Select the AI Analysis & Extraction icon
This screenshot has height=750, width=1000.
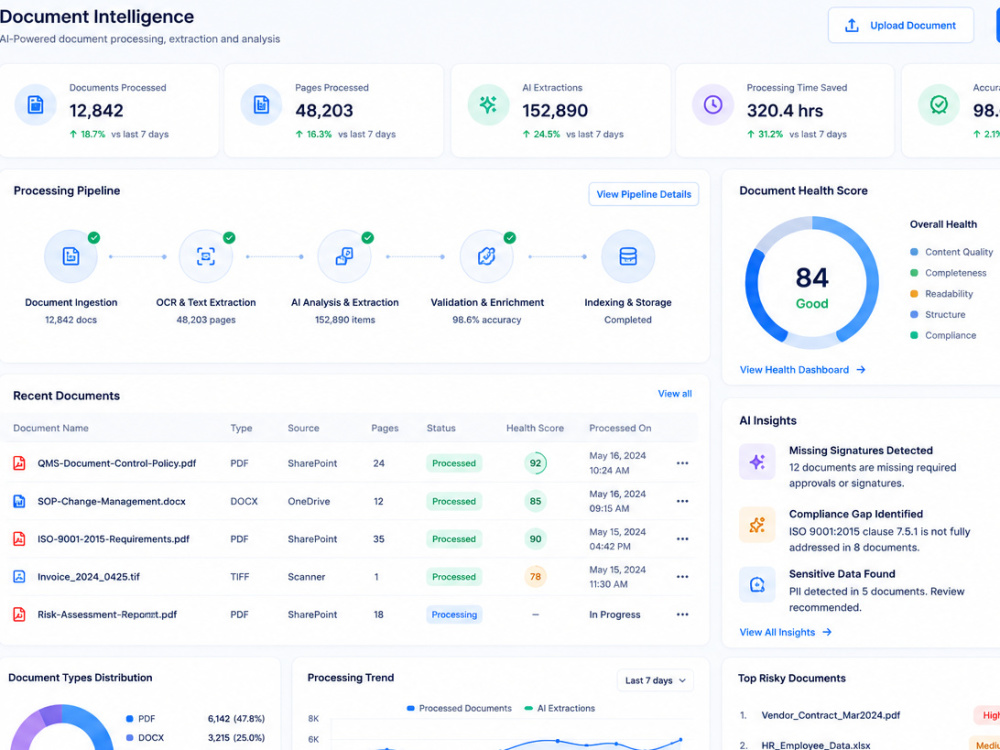point(344,256)
